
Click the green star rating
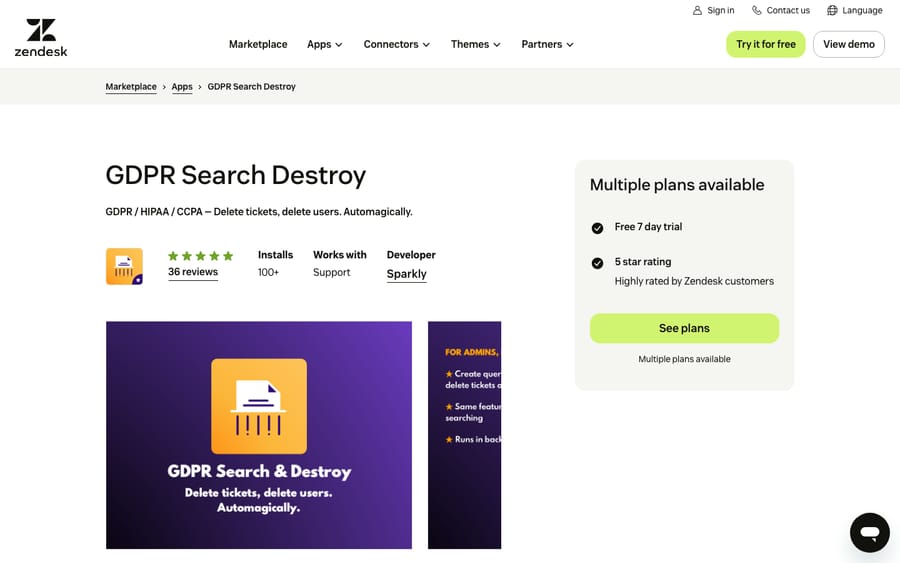click(200, 256)
